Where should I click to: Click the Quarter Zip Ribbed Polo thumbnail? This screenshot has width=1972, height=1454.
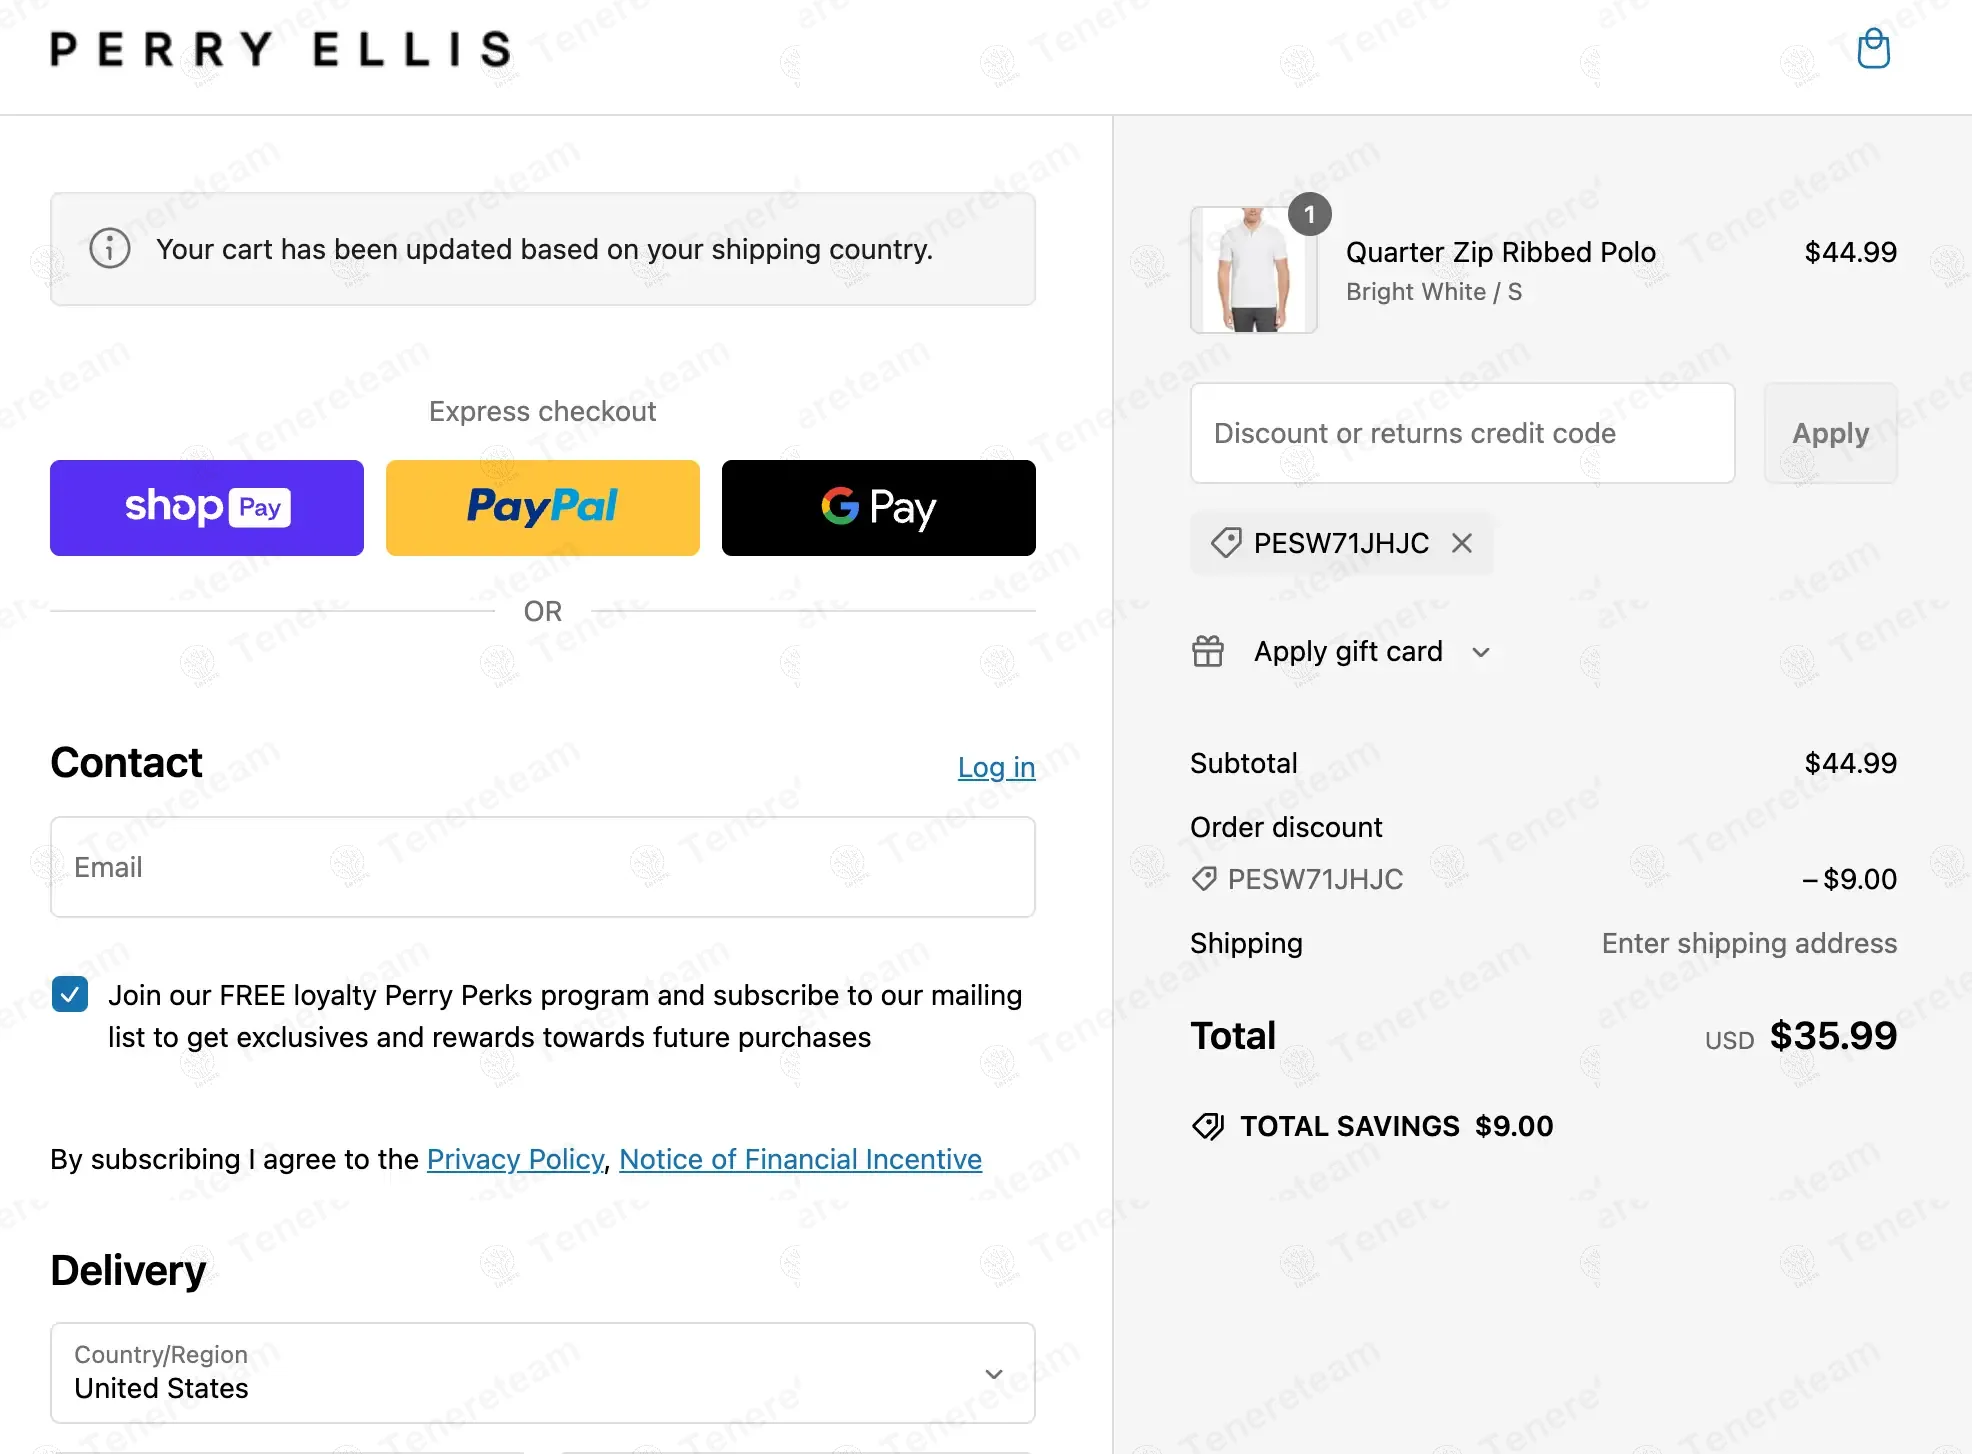(x=1254, y=270)
